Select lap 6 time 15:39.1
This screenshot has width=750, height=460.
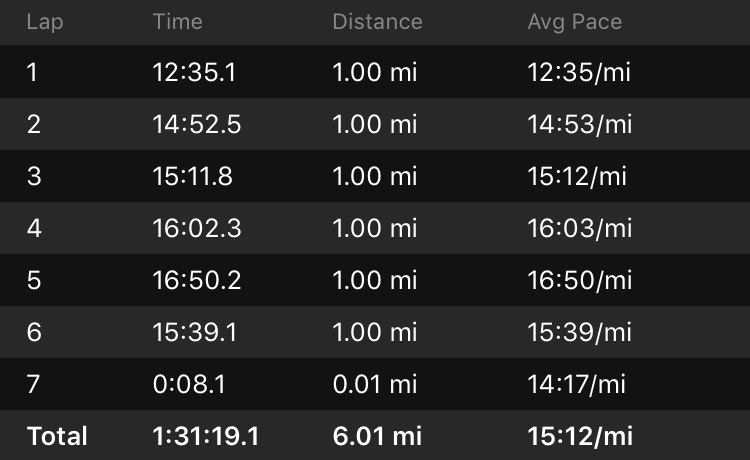[195, 333]
